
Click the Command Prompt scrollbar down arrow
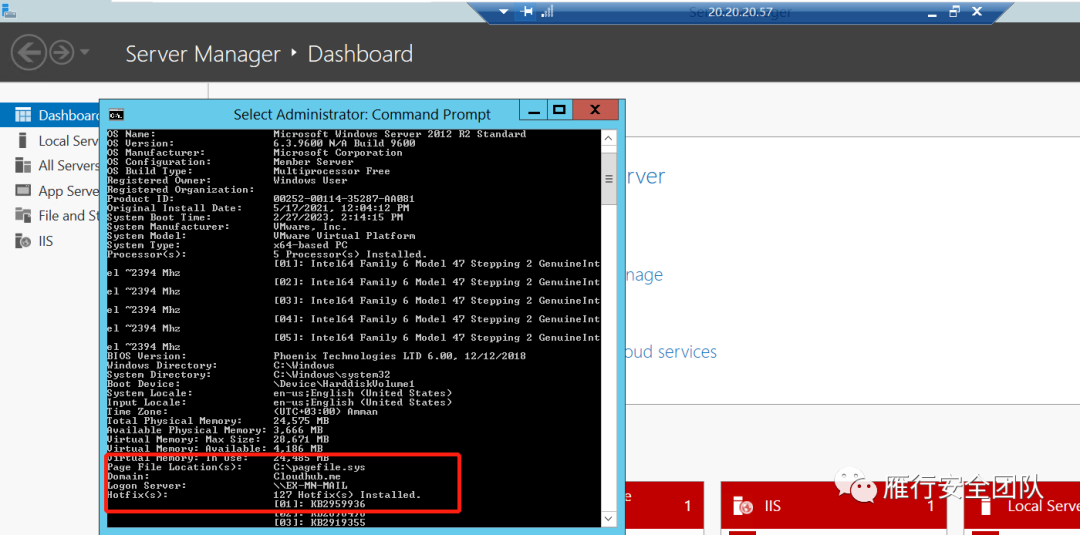tap(608, 517)
